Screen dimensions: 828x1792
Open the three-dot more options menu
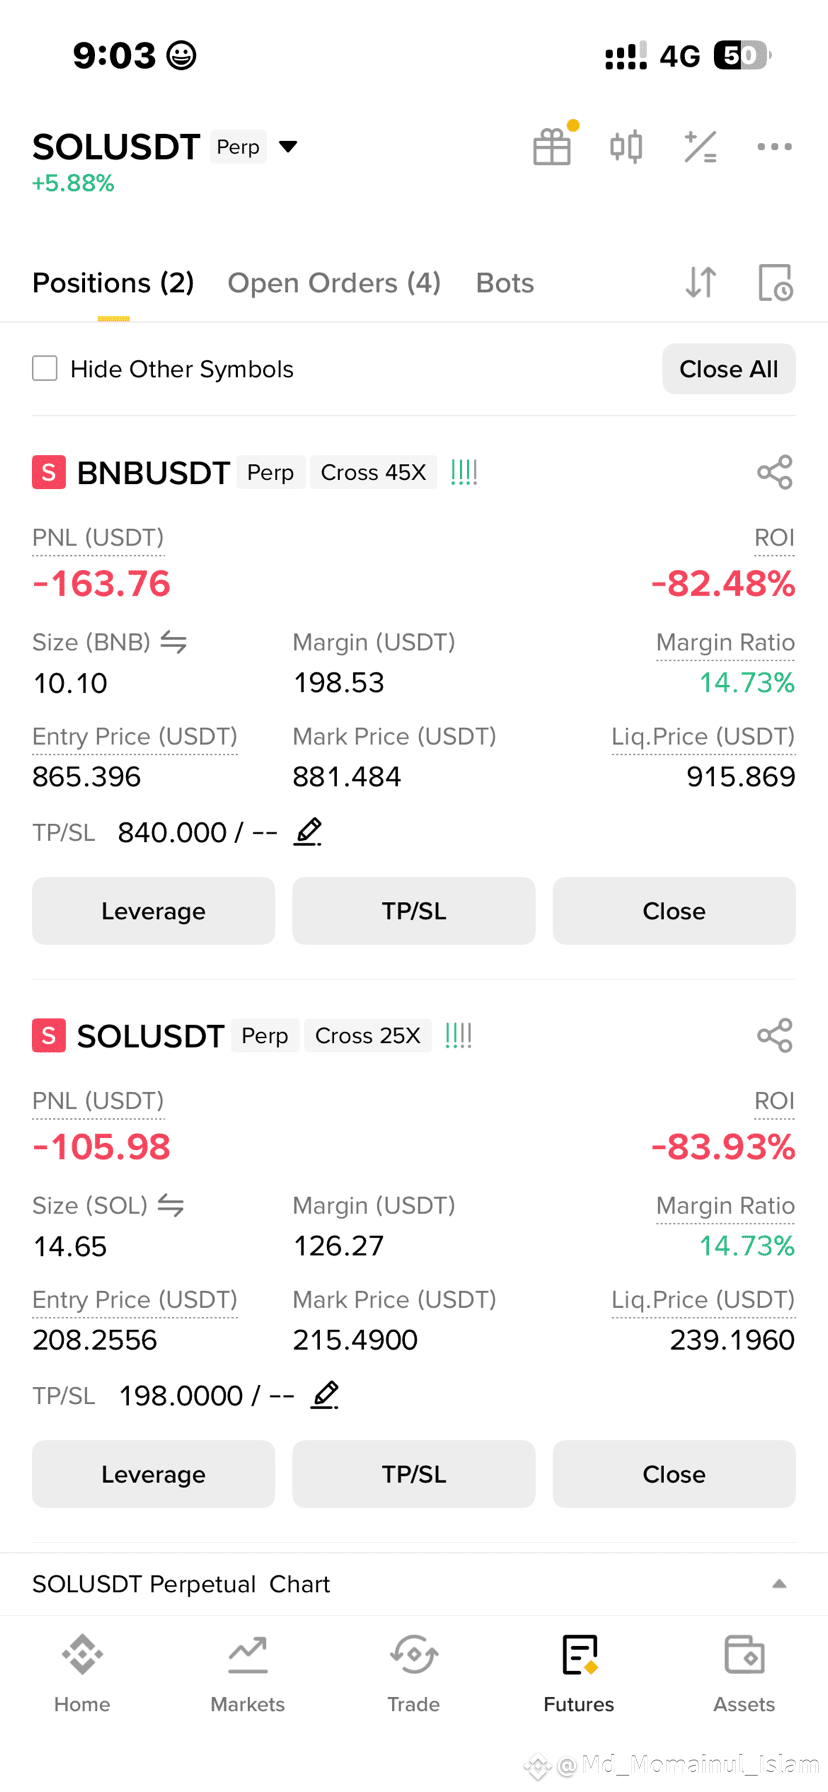774,147
